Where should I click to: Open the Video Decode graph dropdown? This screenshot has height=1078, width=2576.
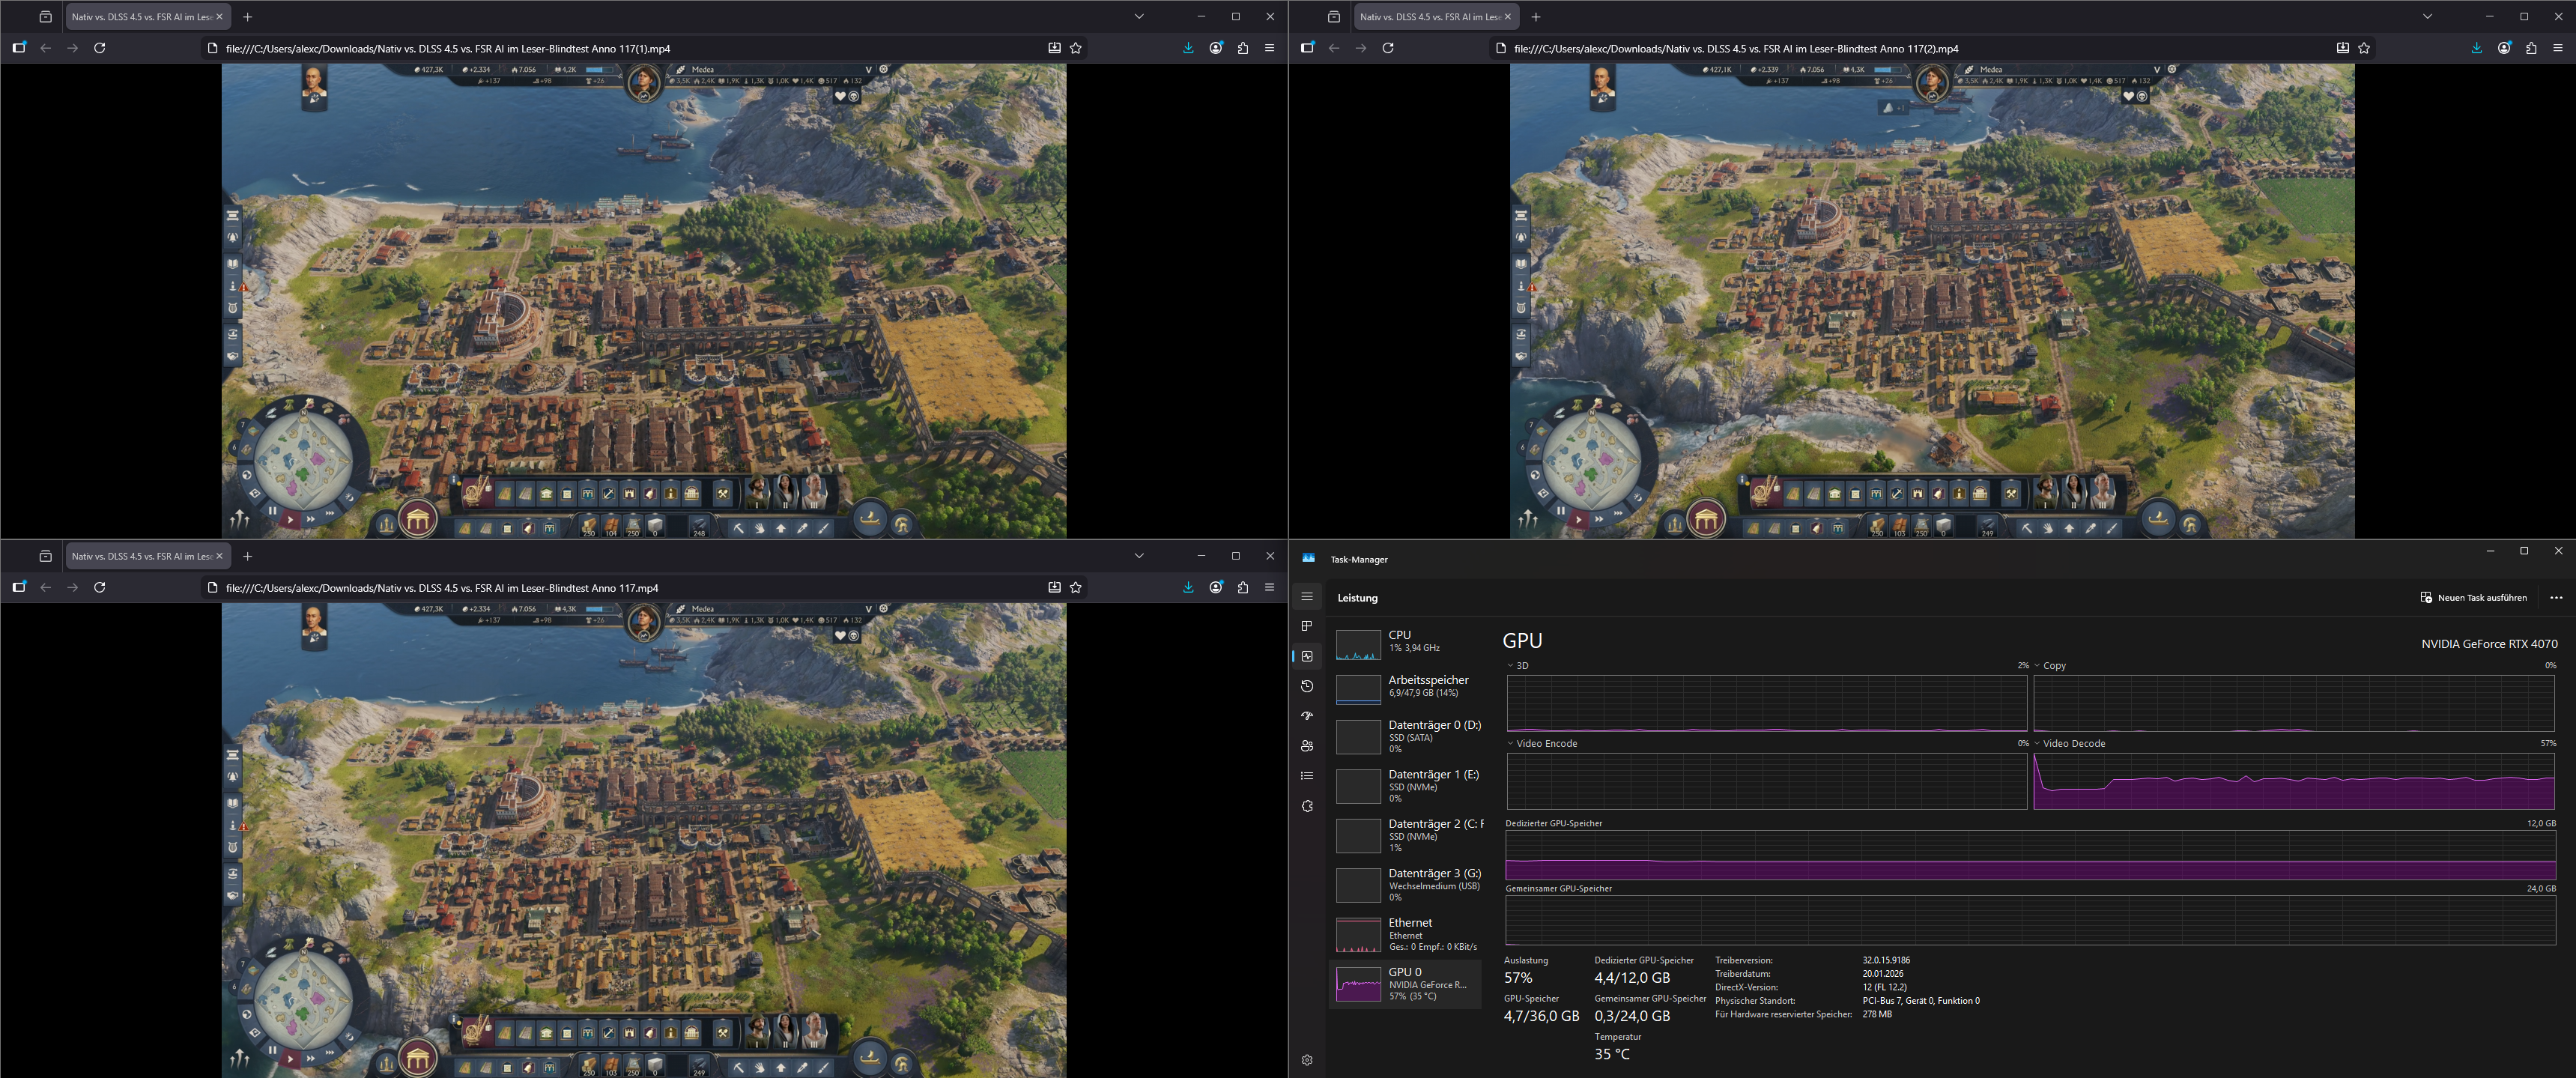click(x=2037, y=743)
